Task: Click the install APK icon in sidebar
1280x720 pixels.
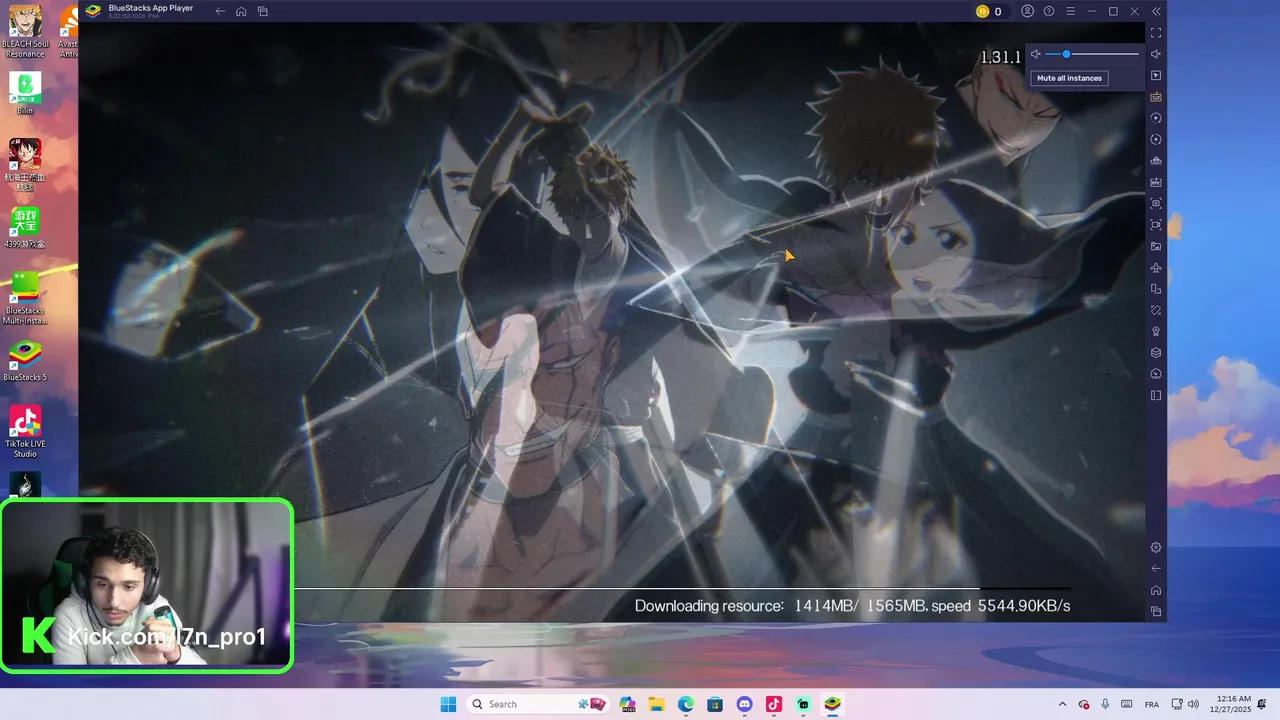Action: click(1156, 182)
